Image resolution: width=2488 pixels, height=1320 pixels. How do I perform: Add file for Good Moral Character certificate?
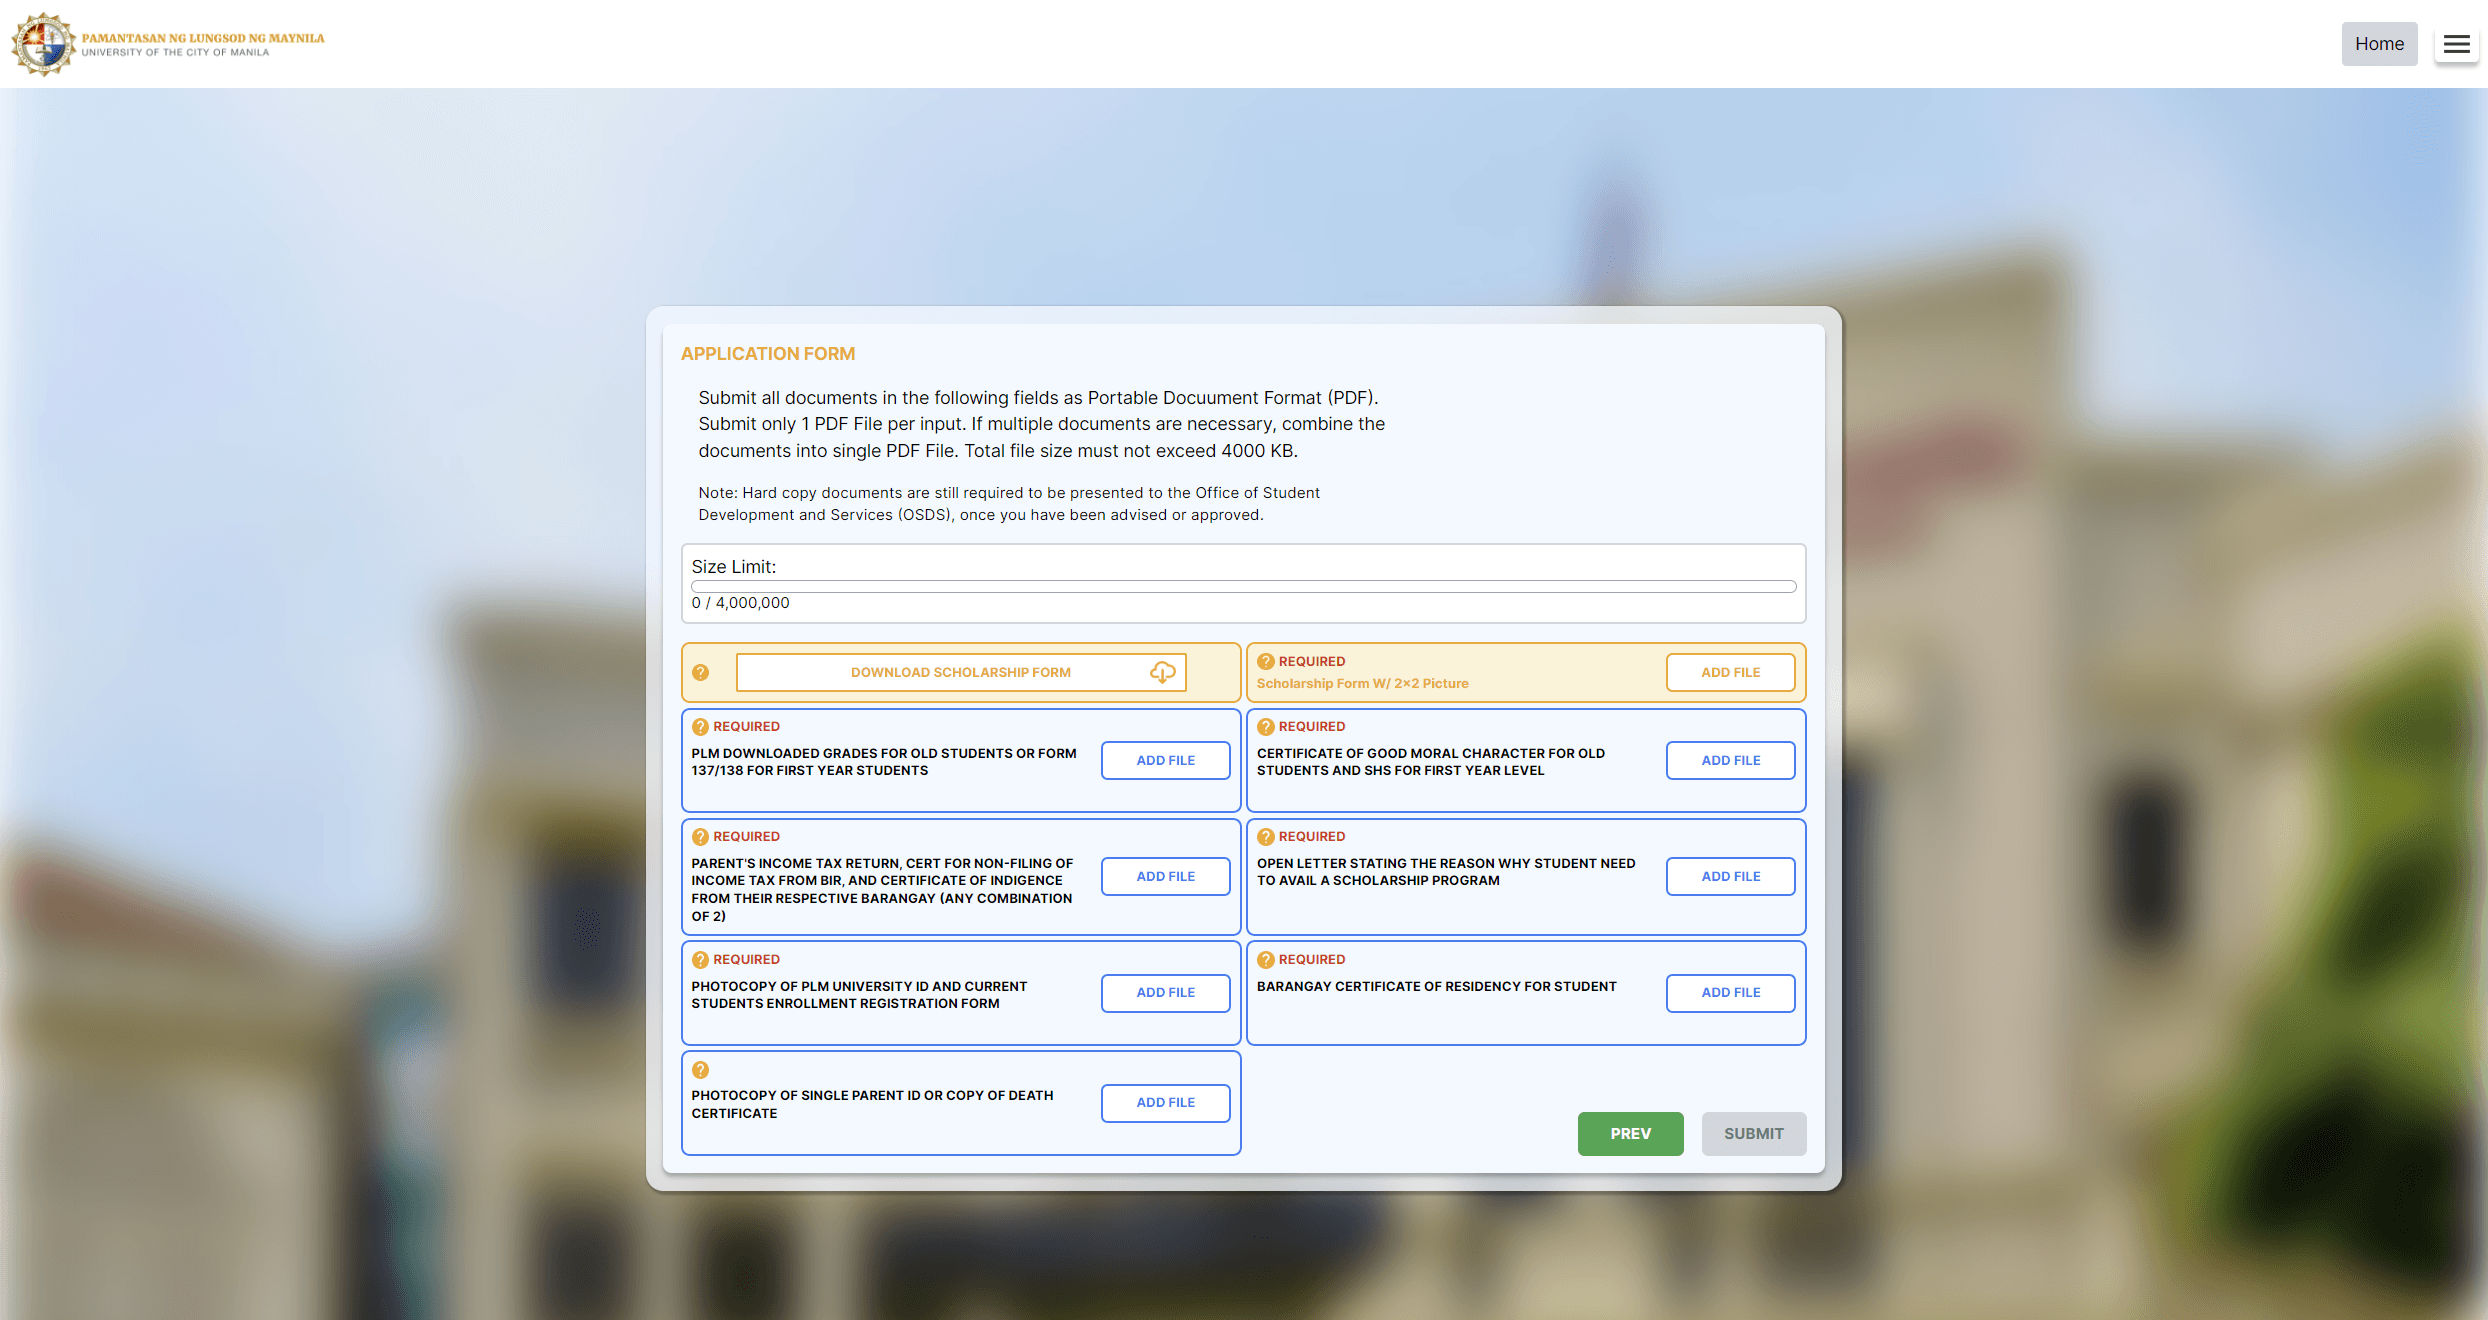click(1730, 761)
